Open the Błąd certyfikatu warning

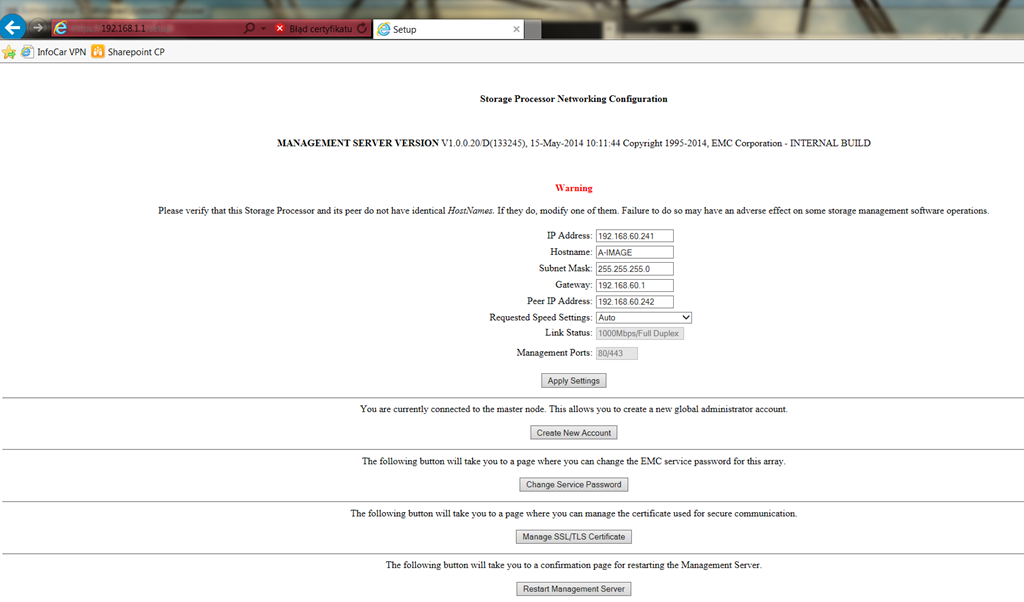320,29
